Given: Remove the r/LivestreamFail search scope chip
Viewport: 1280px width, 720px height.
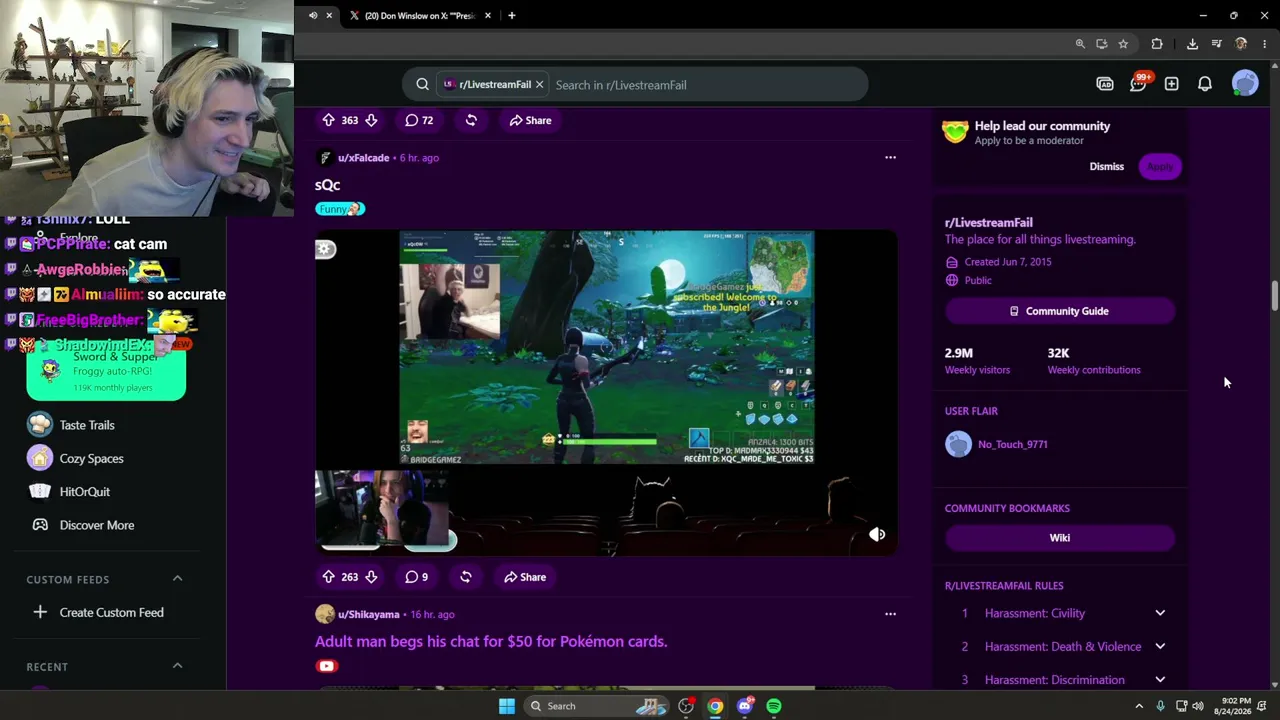Looking at the screenshot, I should pyautogui.click(x=539, y=85).
